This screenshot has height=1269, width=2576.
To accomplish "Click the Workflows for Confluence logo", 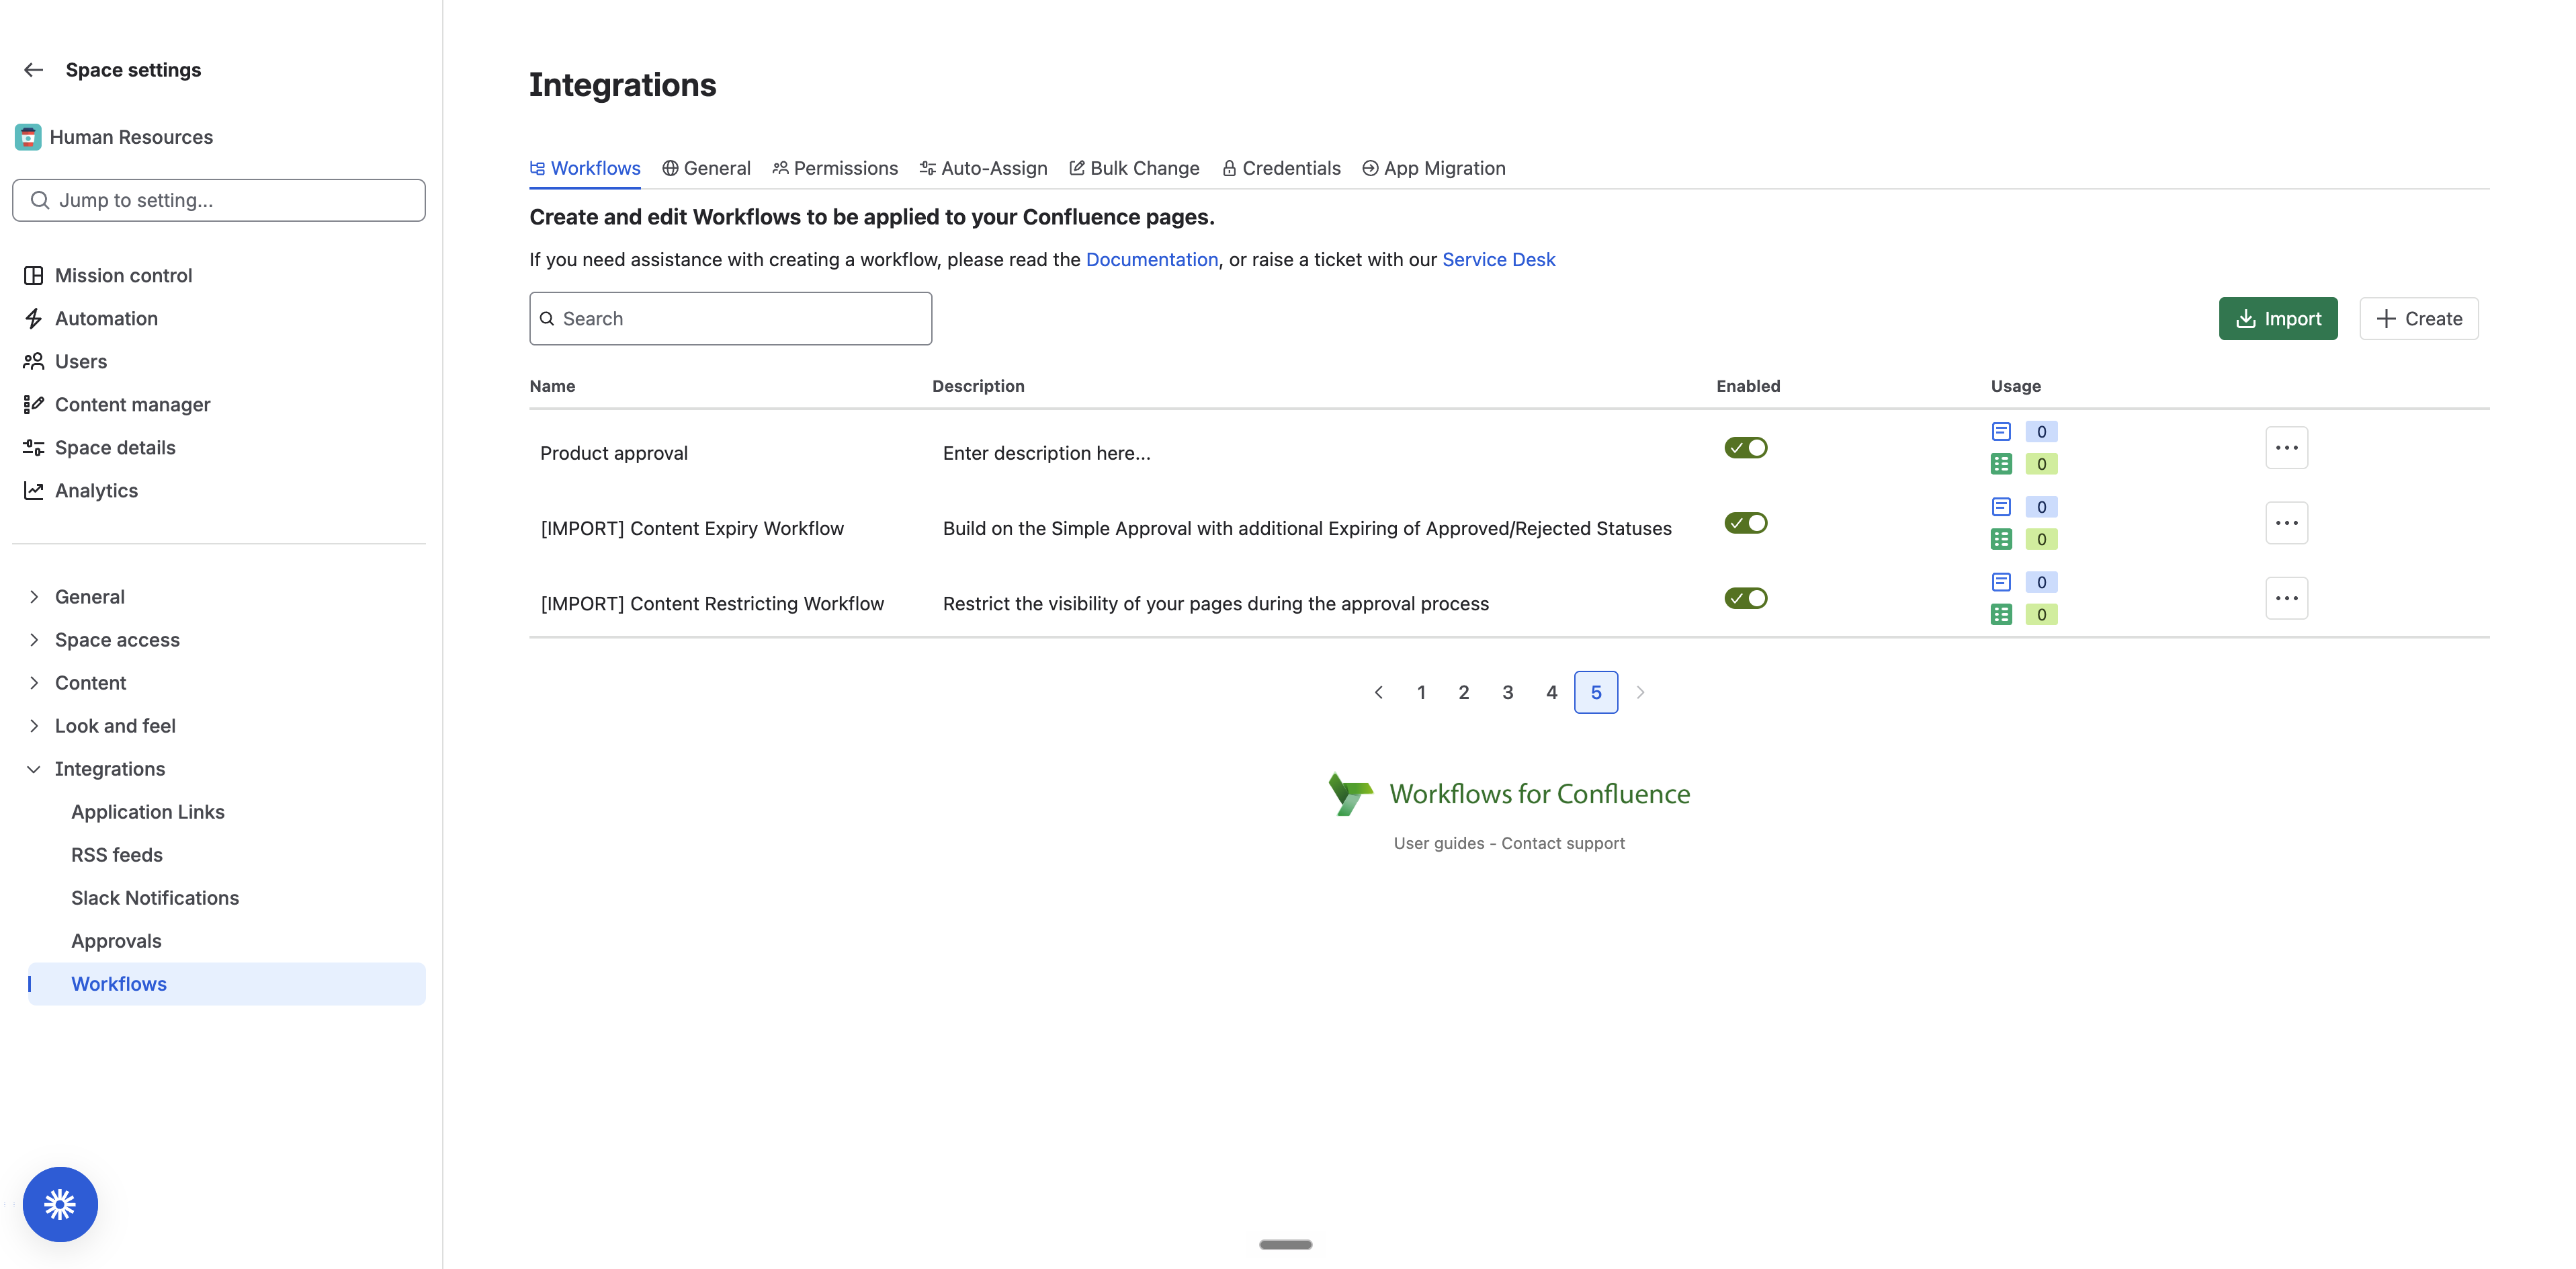I will tap(1509, 794).
